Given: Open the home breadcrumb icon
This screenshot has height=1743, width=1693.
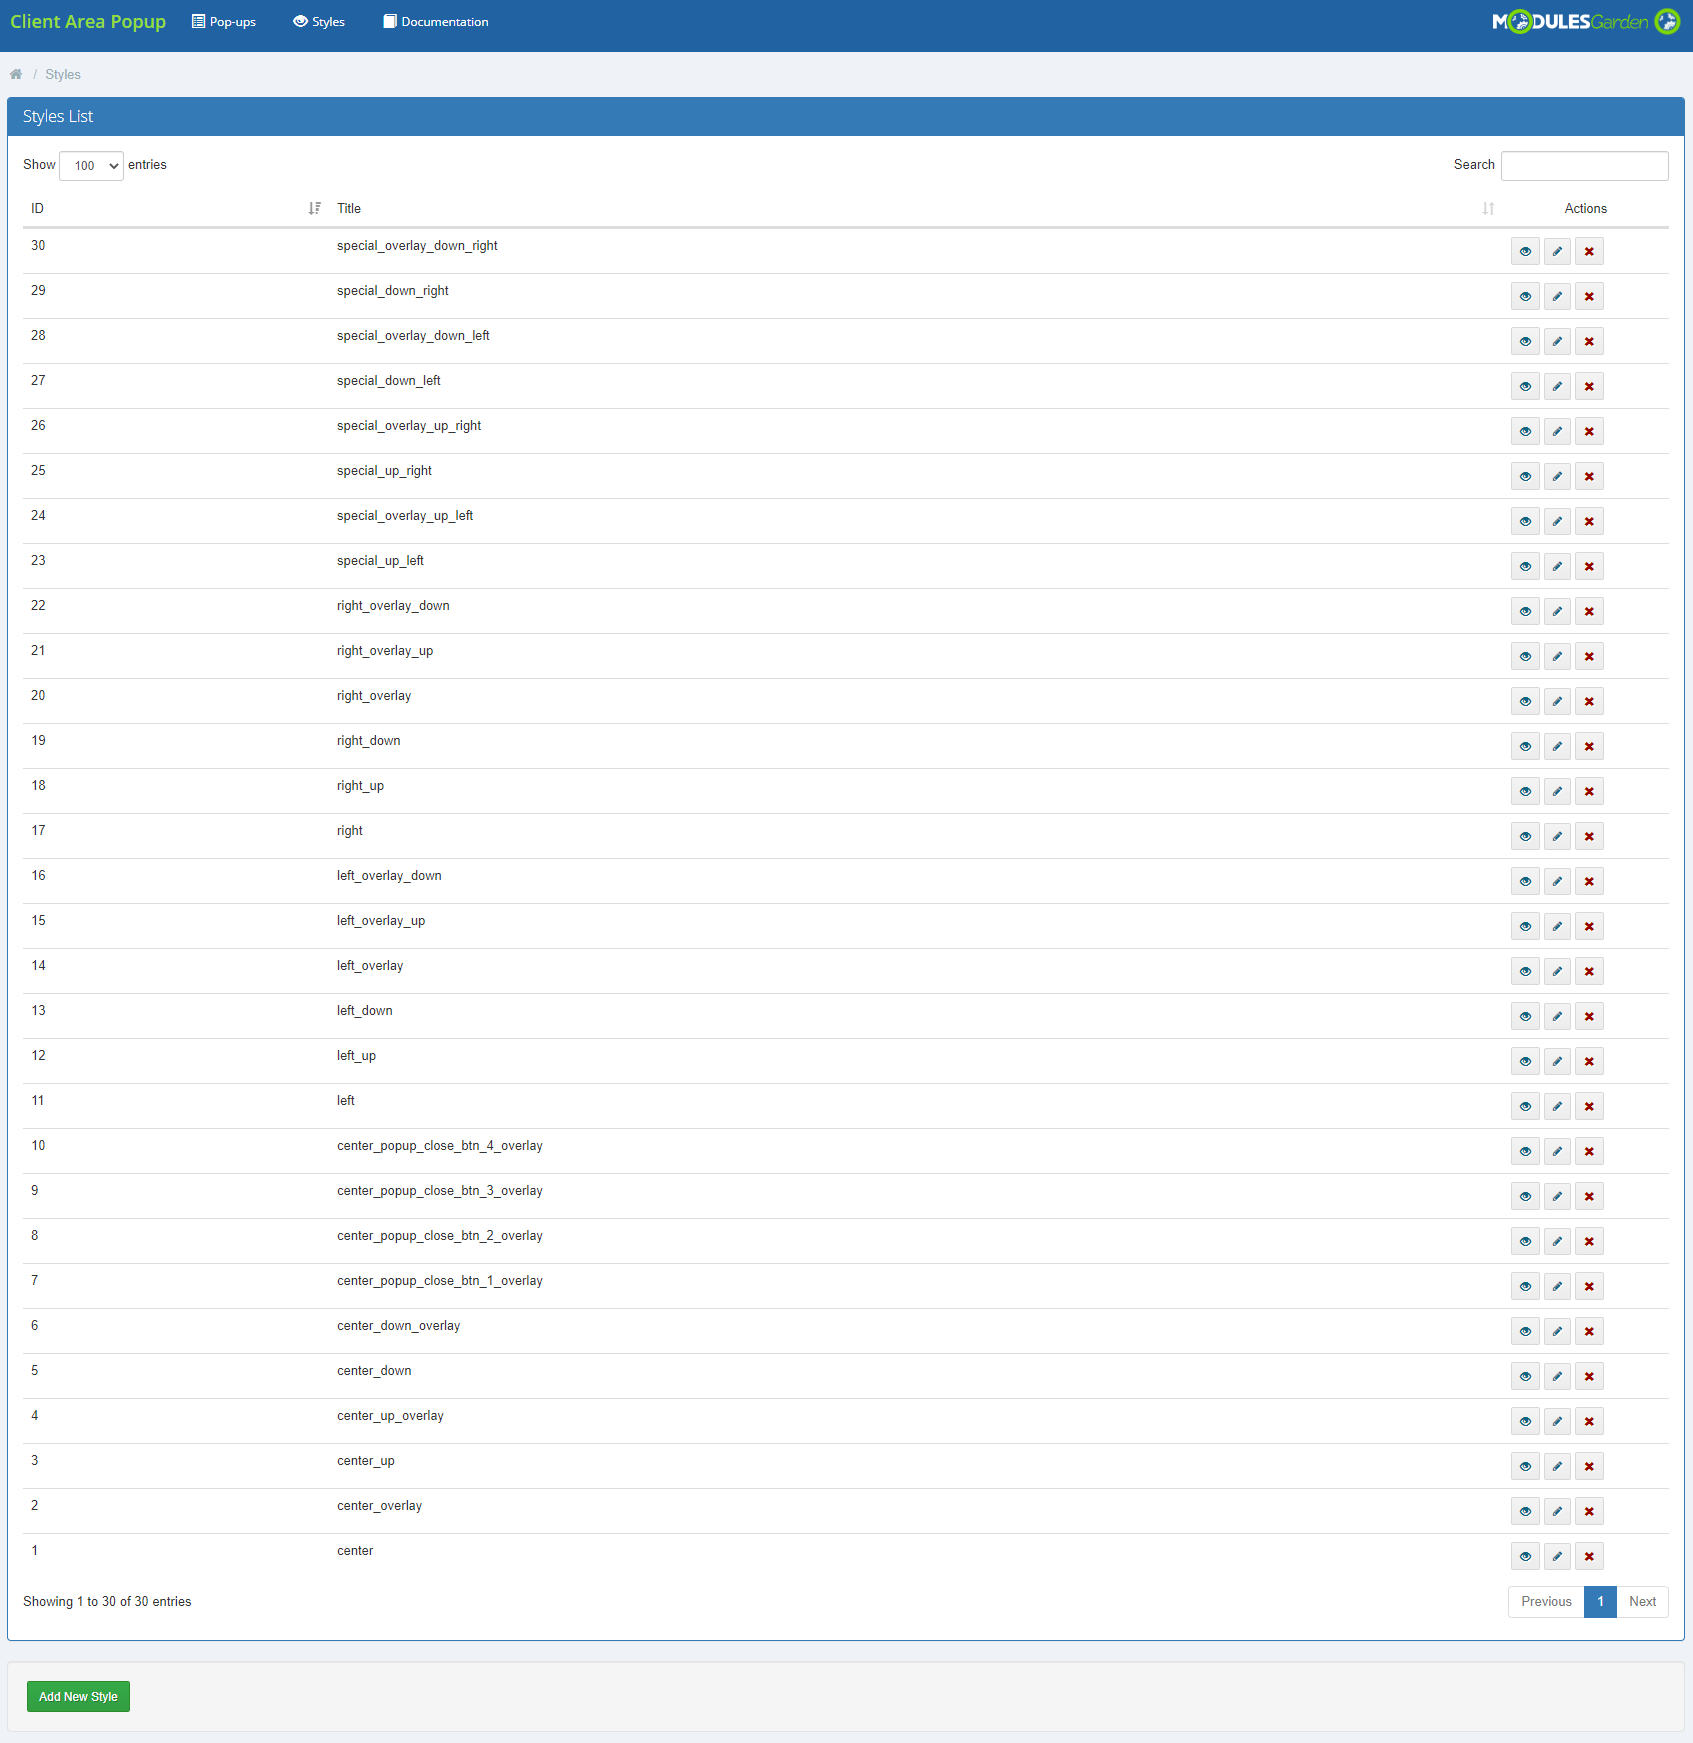Looking at the screenshot, I should [16, 73].
